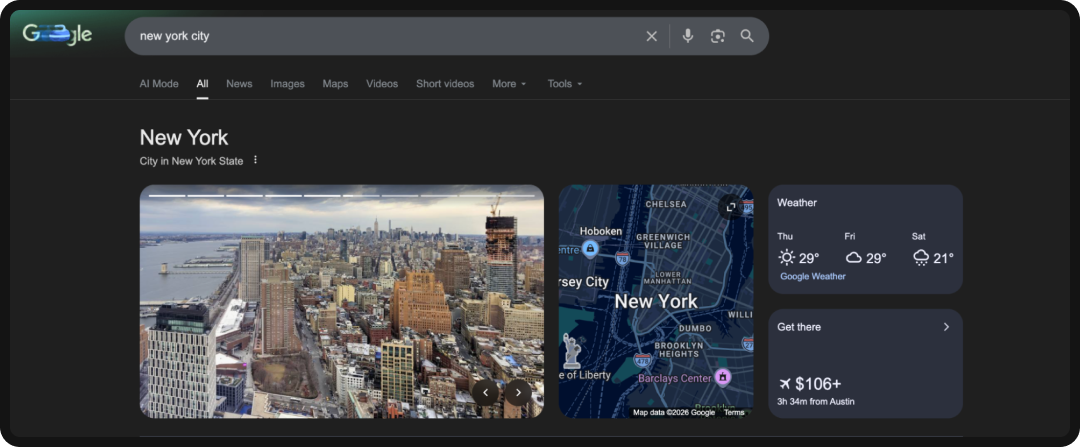This screenshot has width=1080, height=447.
Task: Open the Videos tab
Action: [382, 83]
